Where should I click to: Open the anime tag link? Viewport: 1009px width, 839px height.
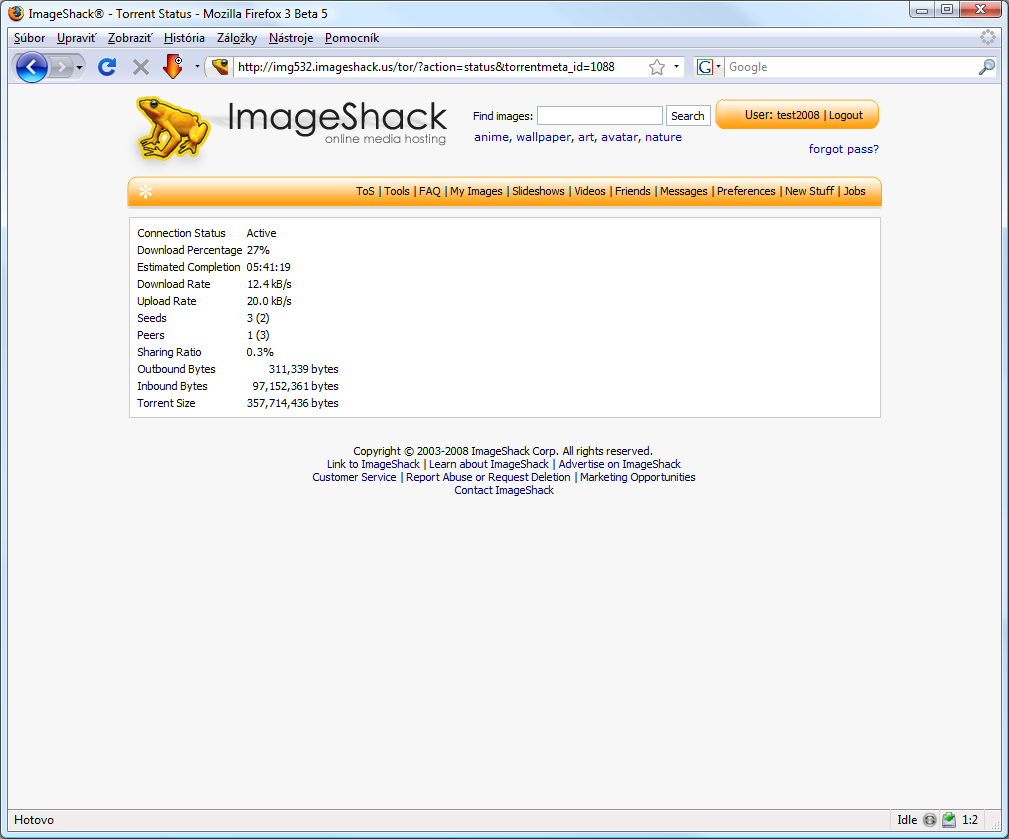point(491,137)
